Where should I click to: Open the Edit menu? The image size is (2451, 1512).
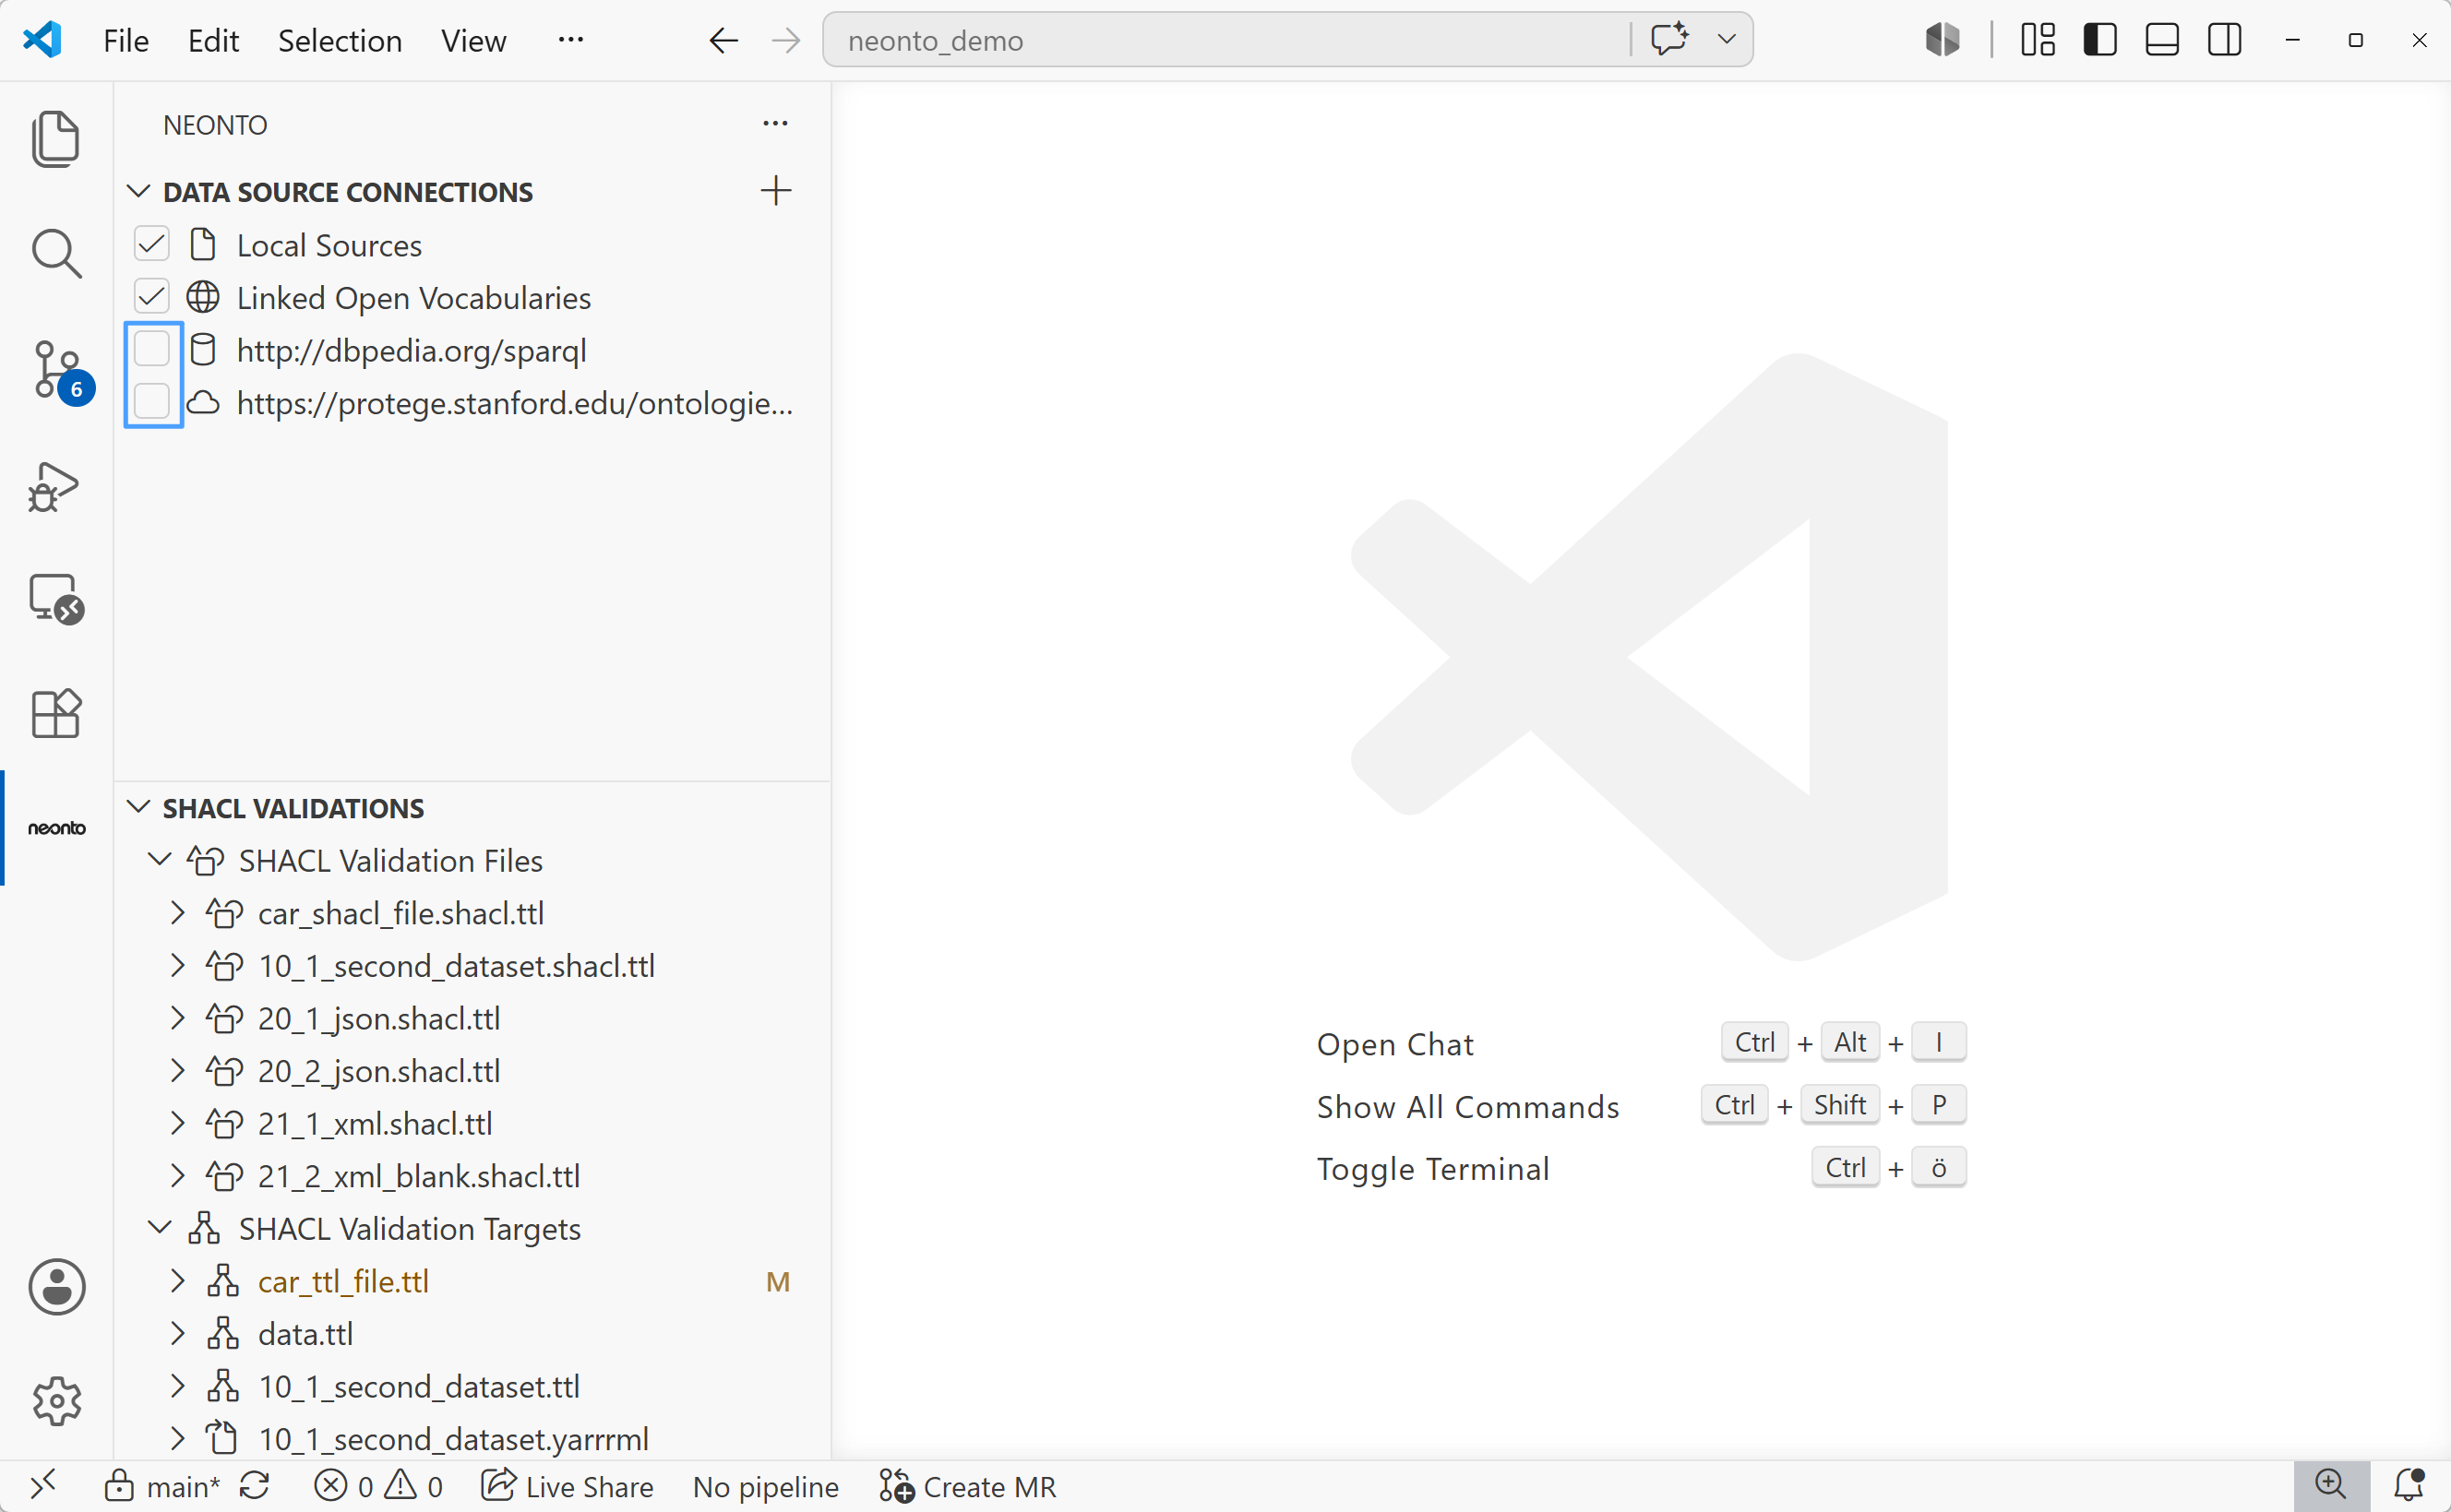click(213, 40)
